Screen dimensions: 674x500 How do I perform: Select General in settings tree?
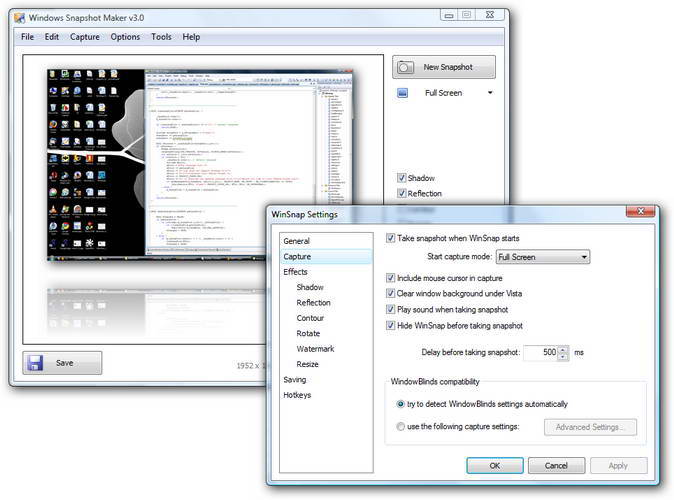click(x=297, y=241)
